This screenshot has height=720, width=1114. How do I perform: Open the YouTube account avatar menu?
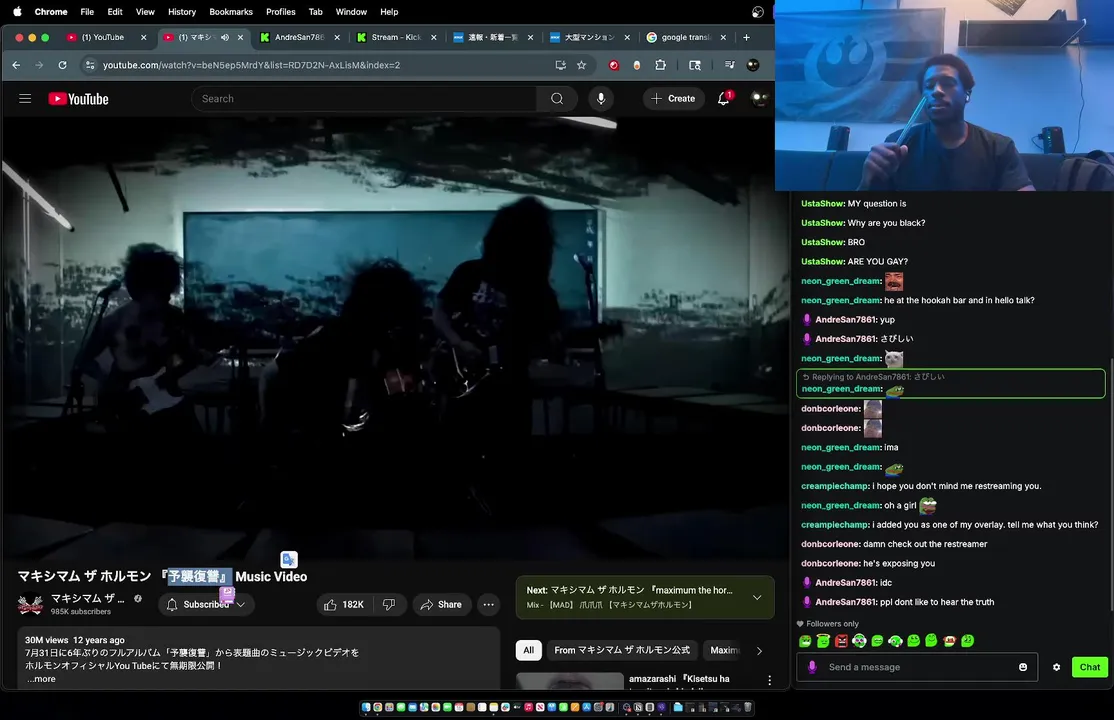point(759,99)
